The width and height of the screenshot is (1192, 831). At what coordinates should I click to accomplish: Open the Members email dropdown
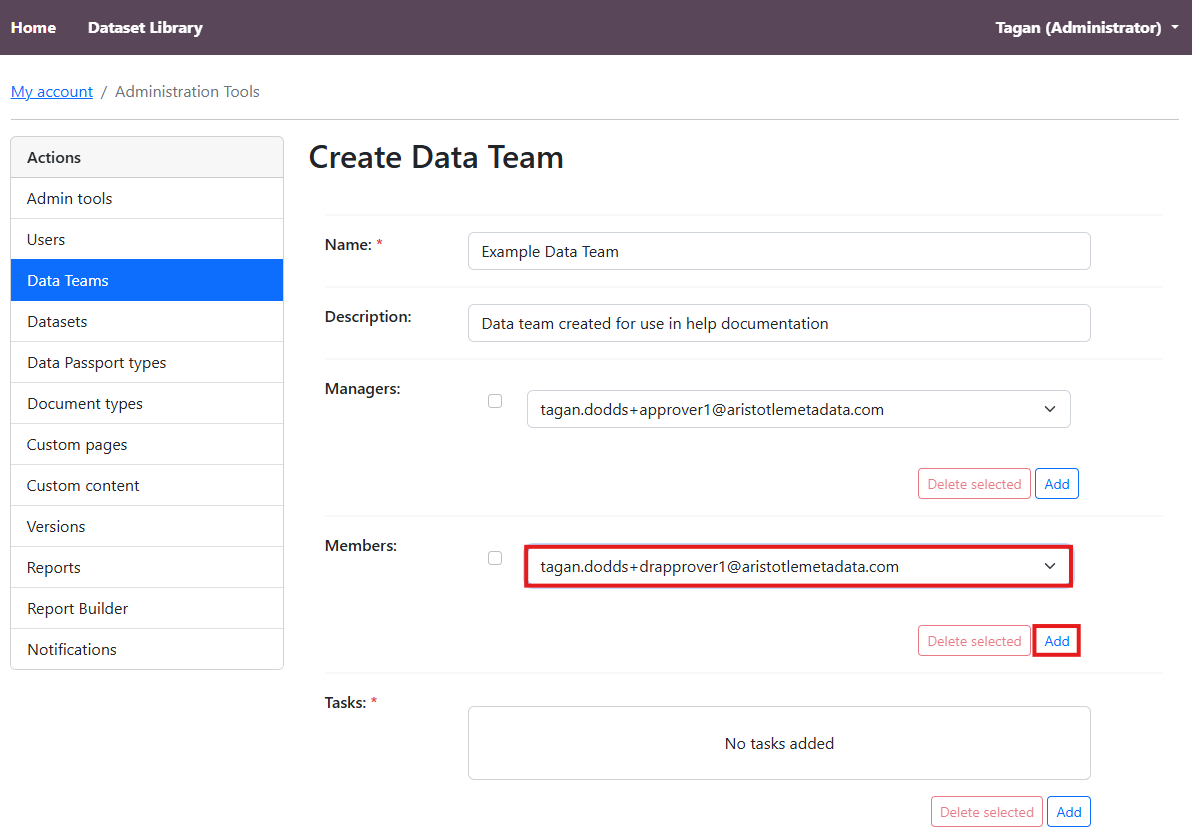tap(798, 566)
